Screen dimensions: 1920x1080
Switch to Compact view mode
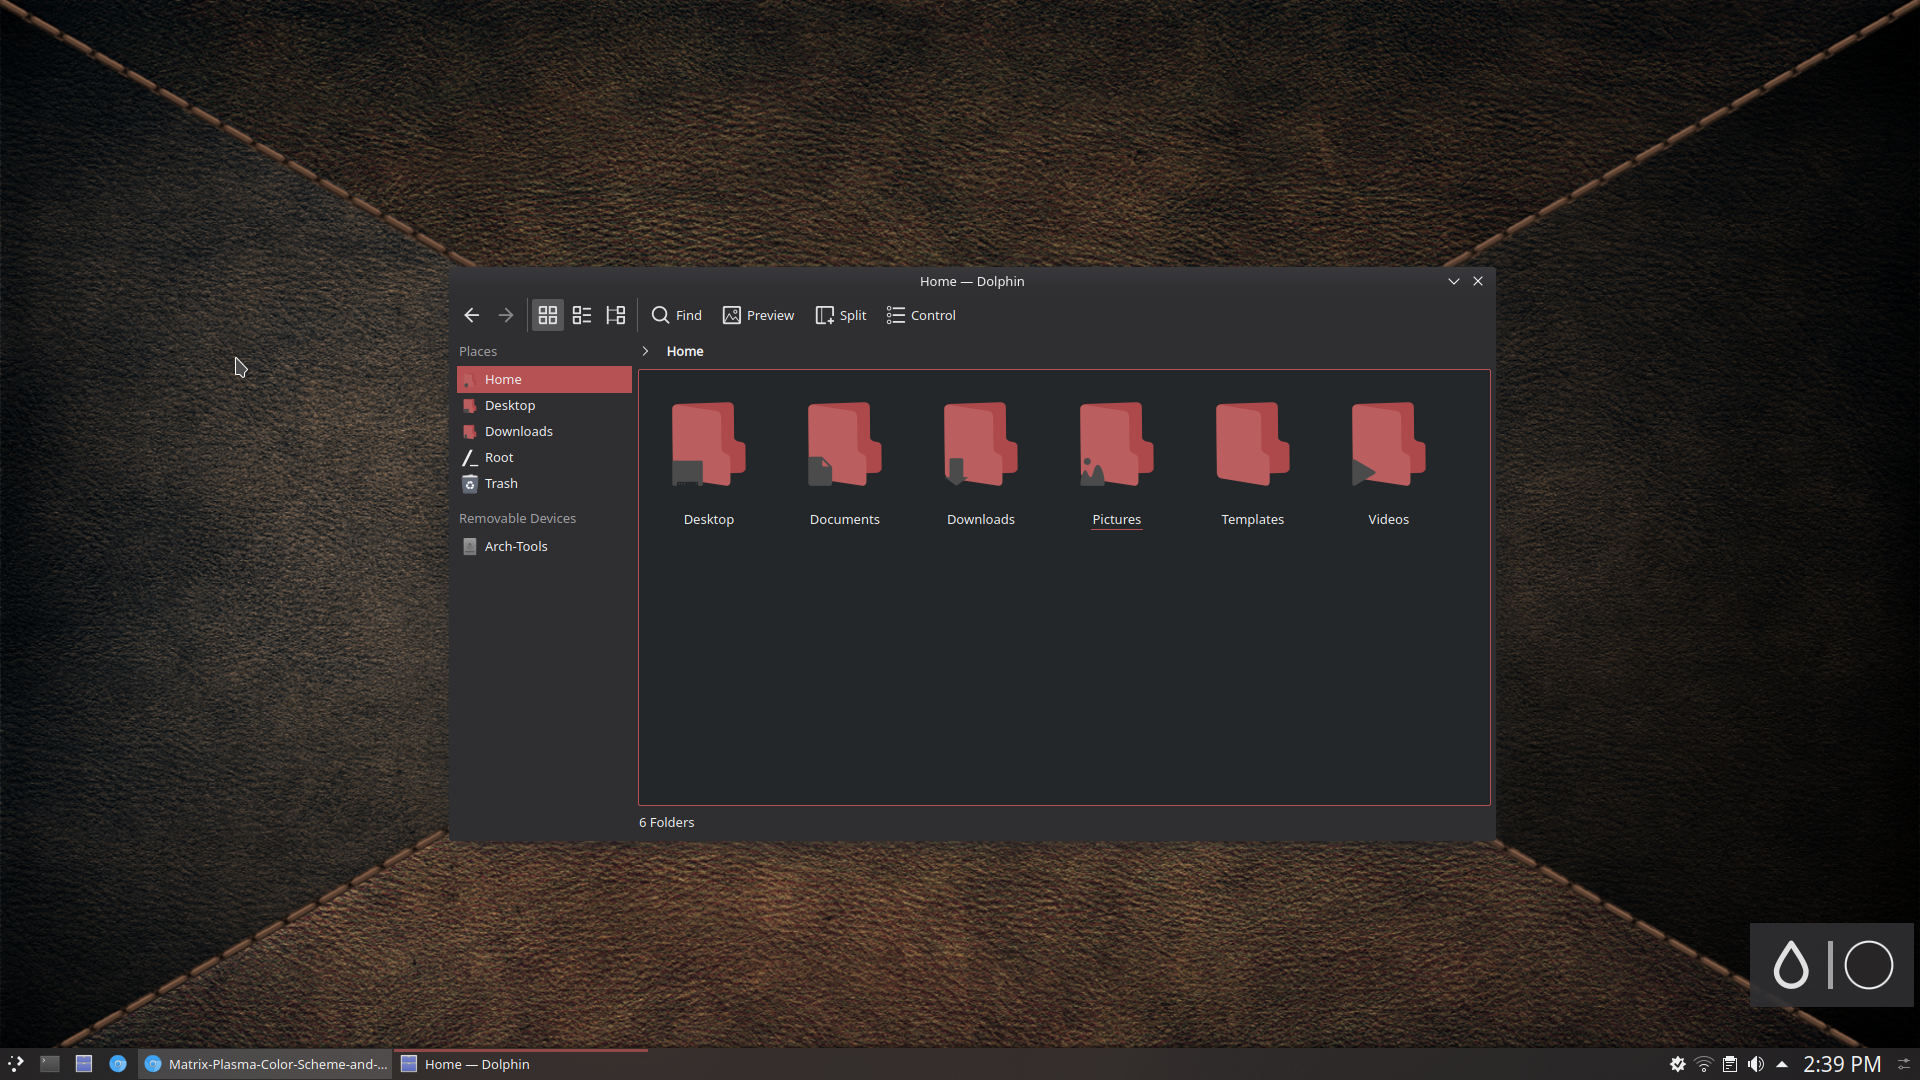pyautogui.click(x=582, y=315)
